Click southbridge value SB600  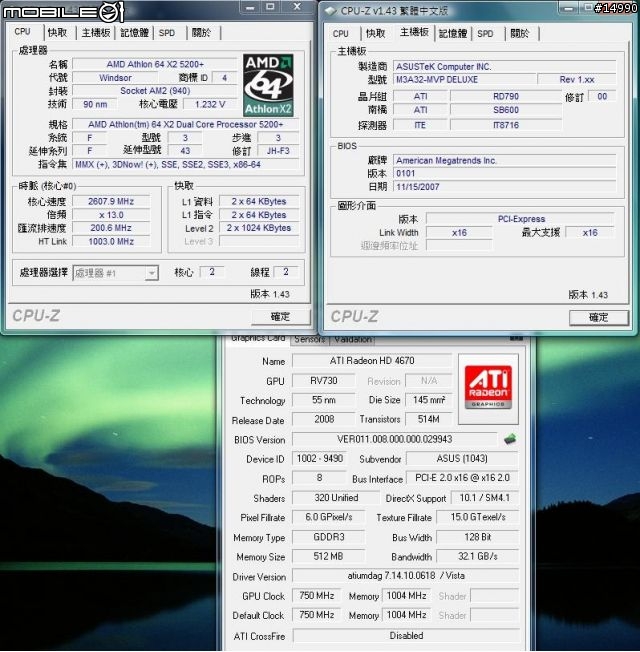[x=506, y=110]
